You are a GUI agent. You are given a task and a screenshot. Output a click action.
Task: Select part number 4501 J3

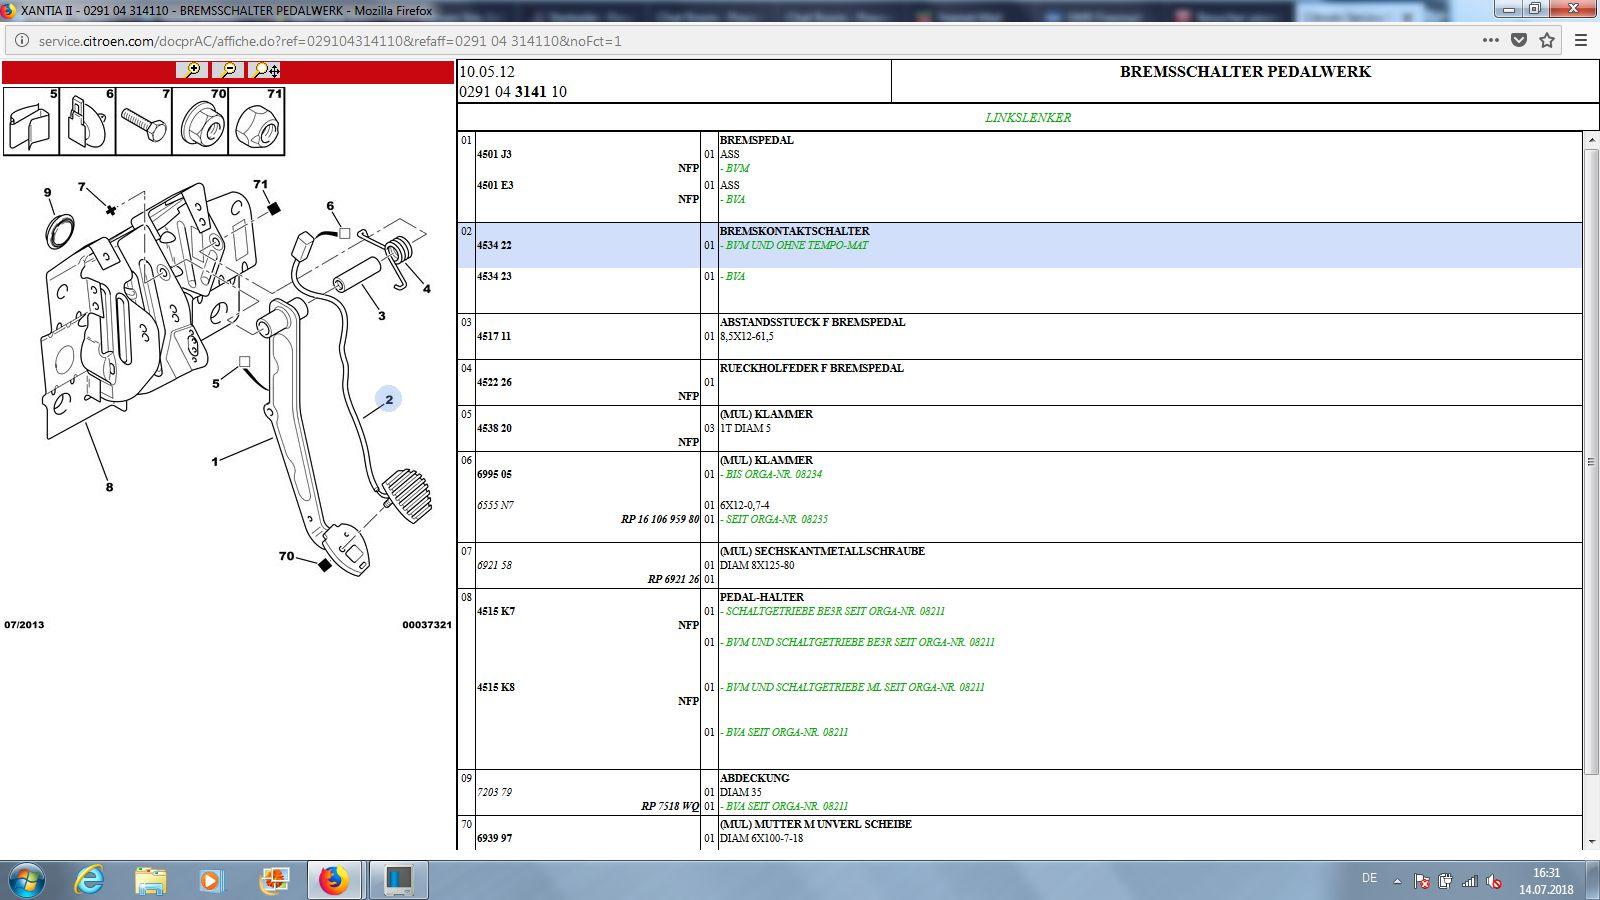(494, 155)
